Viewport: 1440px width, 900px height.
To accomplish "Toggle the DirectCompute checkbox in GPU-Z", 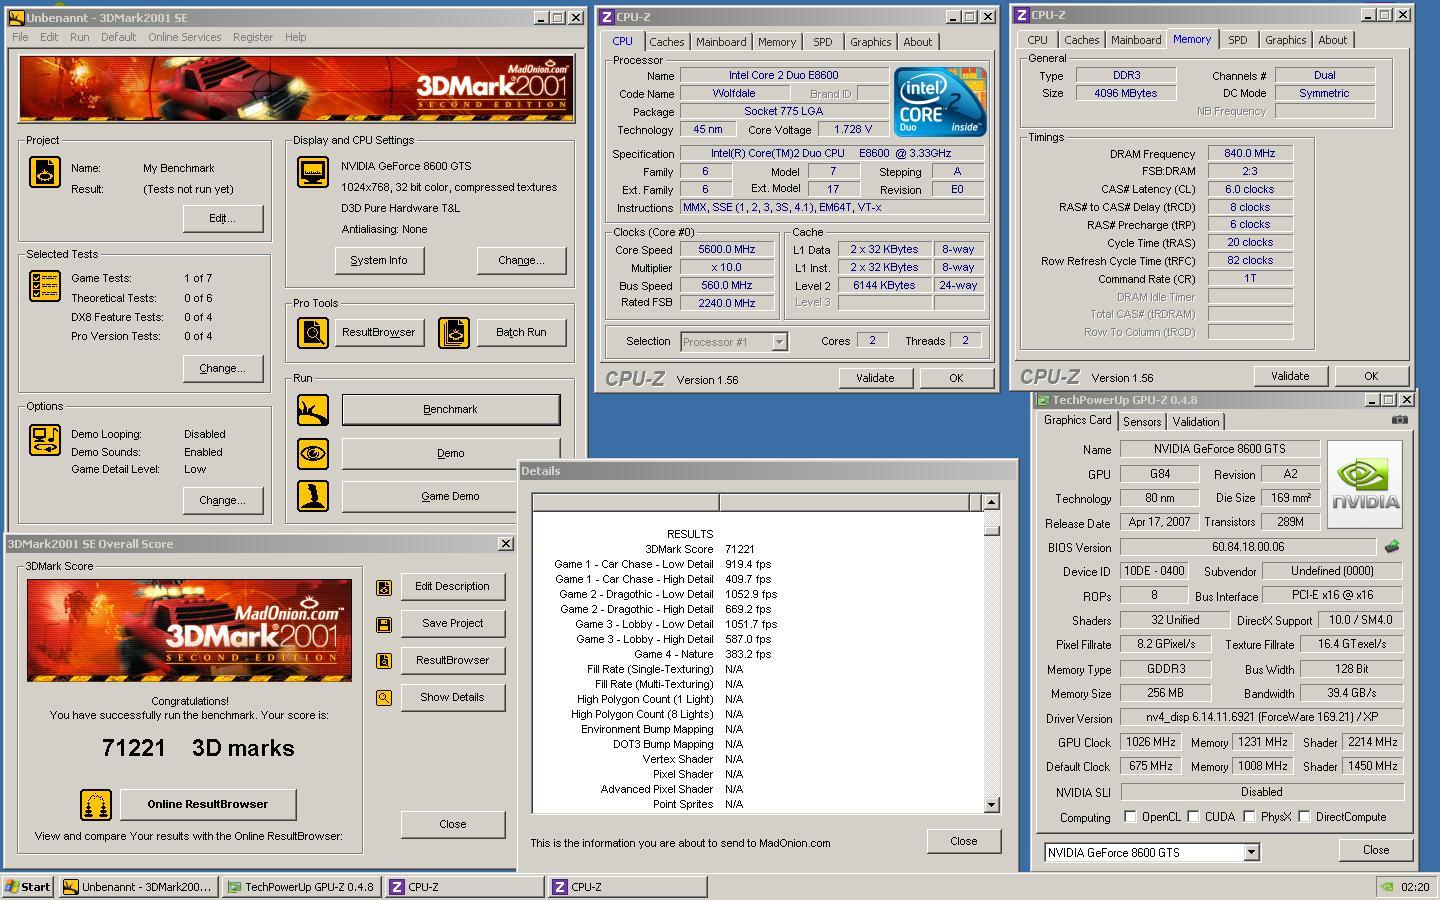I will (1304, 817).
